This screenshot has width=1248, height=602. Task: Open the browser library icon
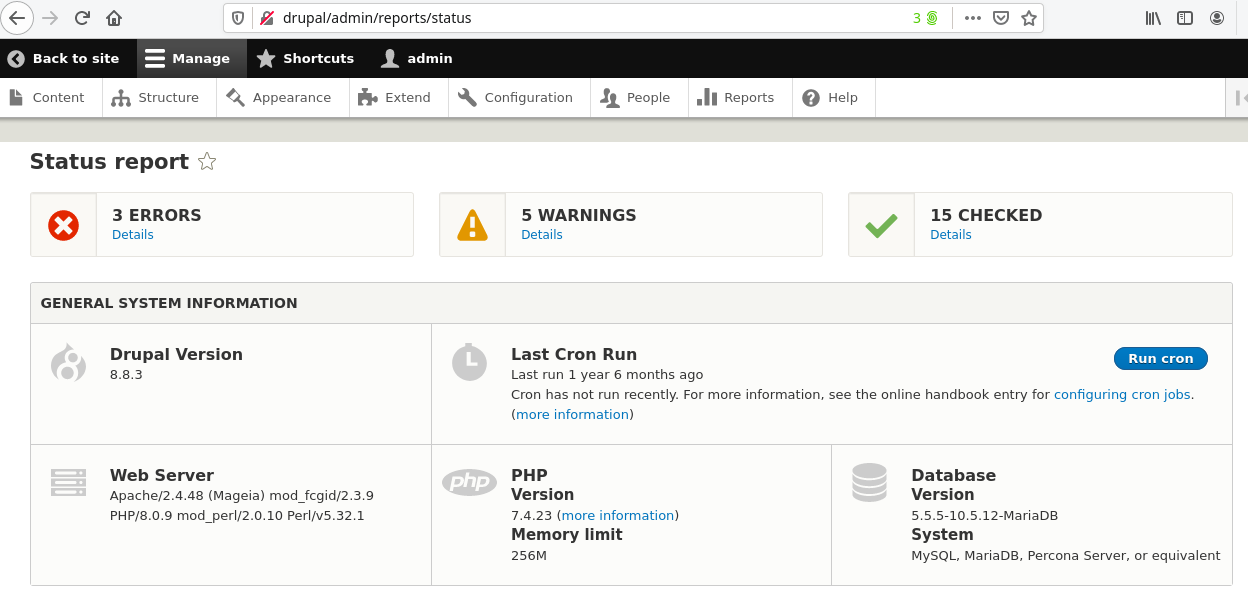1153,18
